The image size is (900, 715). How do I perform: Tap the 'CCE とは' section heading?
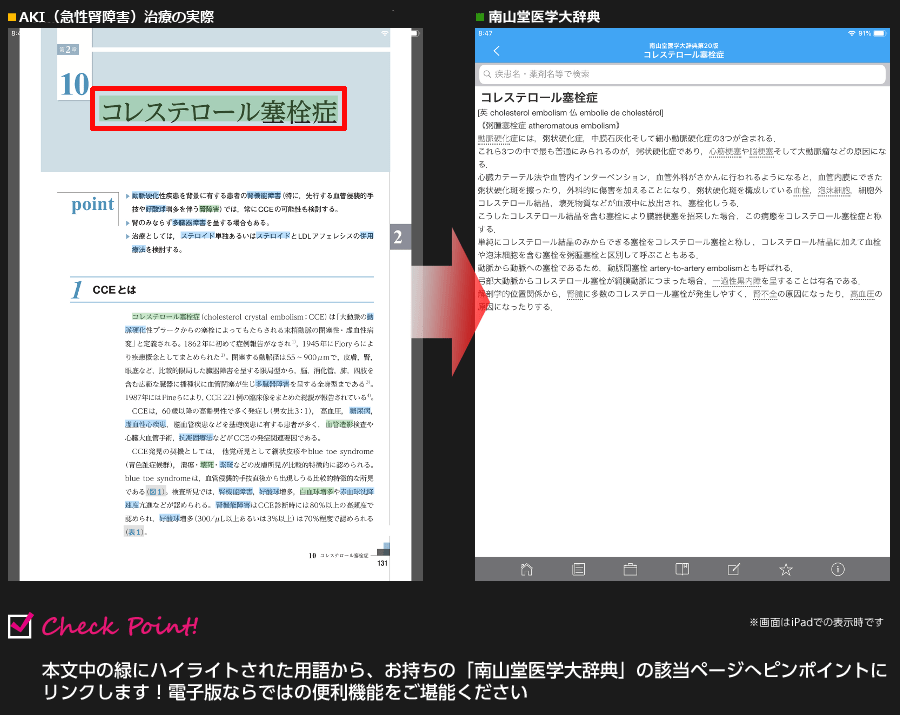pos(114,290)
